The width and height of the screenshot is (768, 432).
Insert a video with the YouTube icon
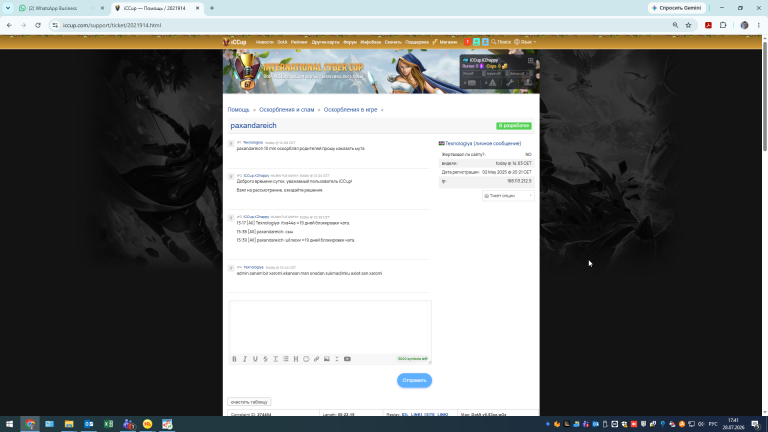(x=347, y=359)
